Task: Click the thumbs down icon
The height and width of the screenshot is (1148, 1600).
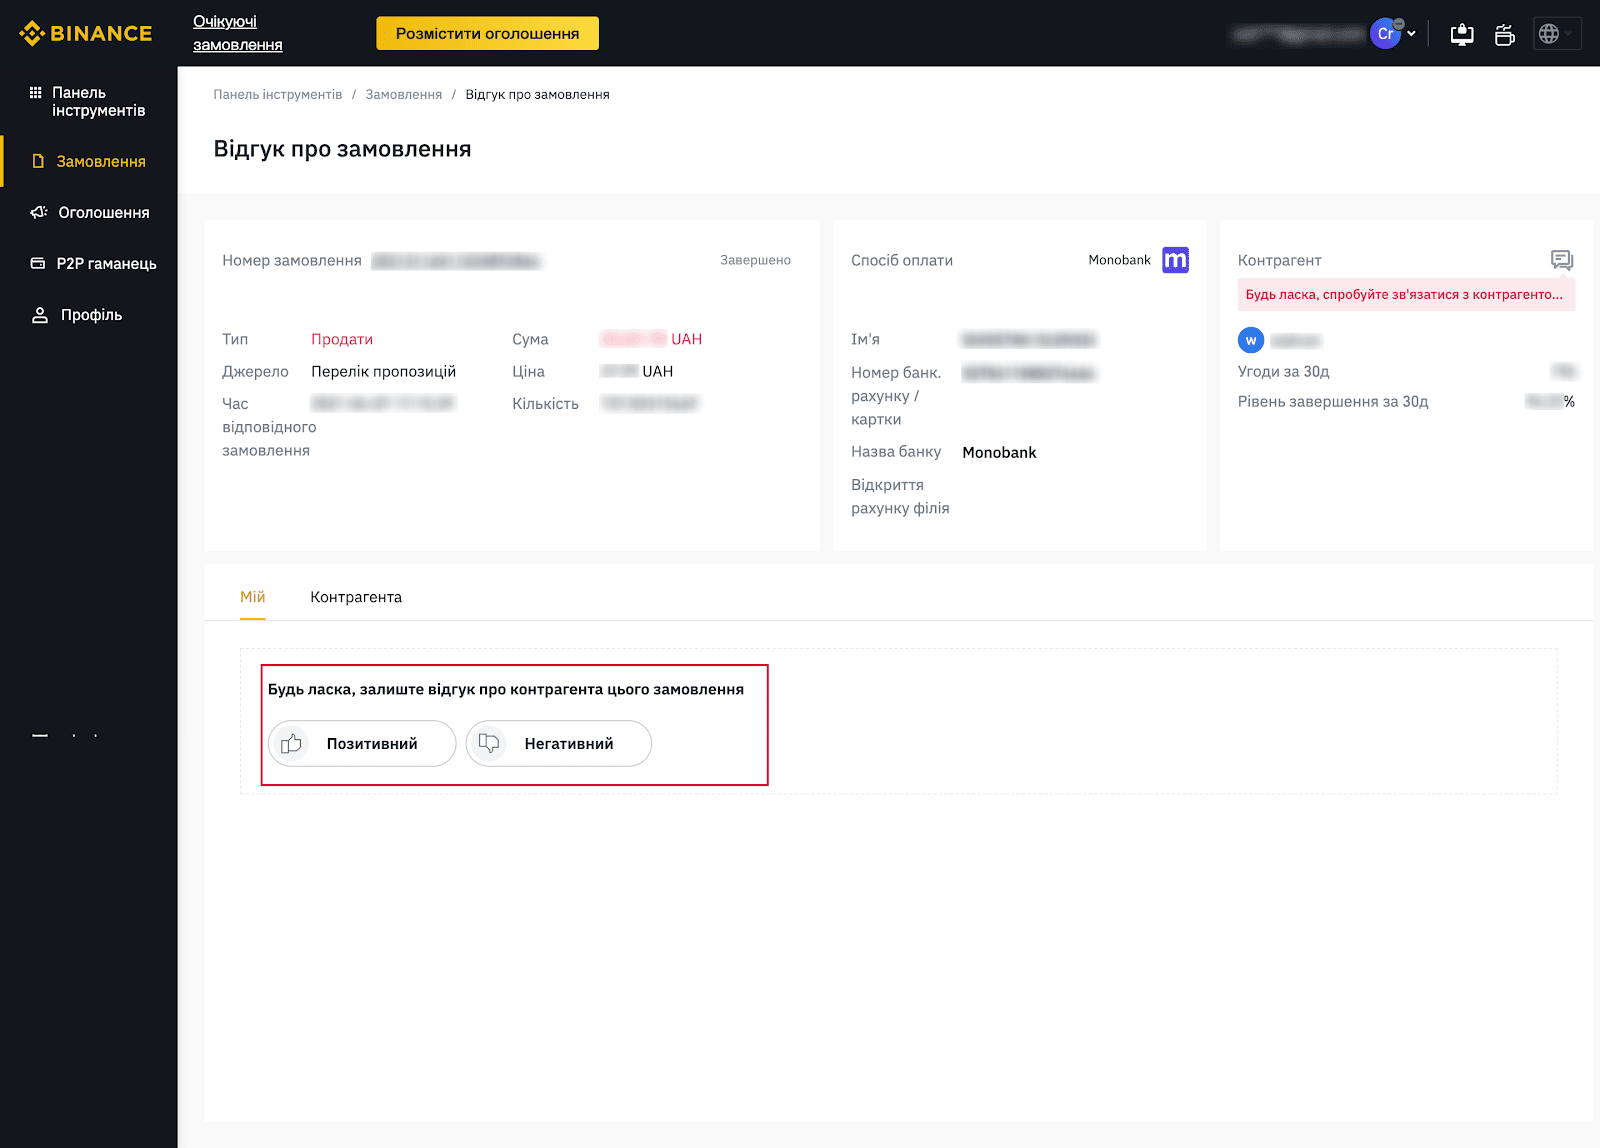Action: pyautogui.click(x=489, y=743)
